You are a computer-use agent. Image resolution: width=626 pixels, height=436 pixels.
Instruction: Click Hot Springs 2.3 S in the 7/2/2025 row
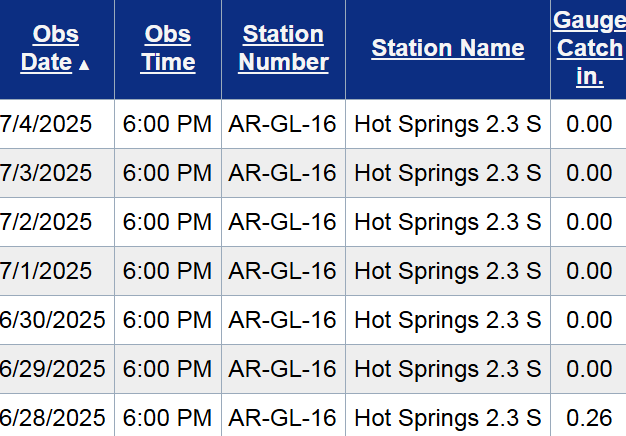[448, 222]
